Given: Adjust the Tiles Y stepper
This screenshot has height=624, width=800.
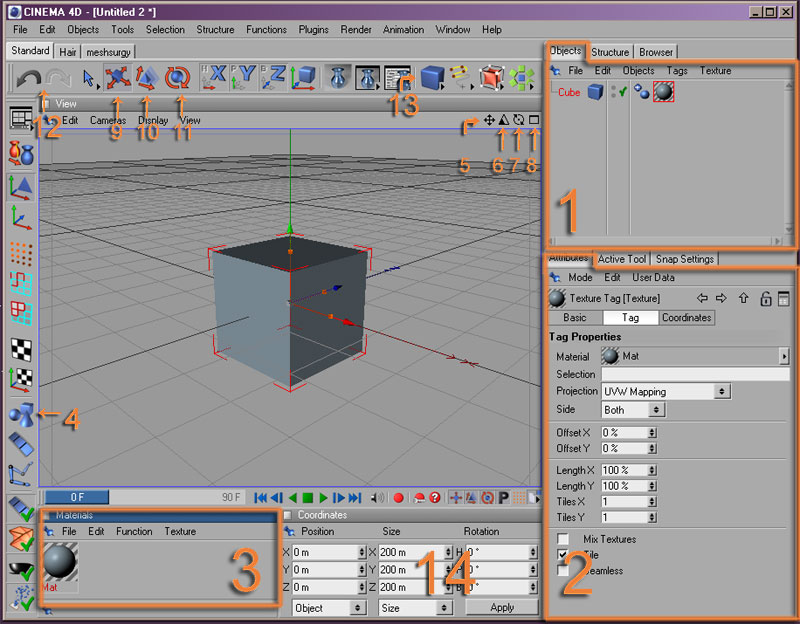Looking at the screenshot, I should tap(652, 517).
